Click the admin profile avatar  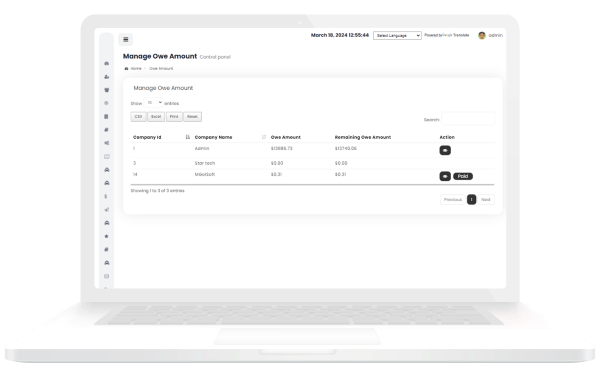click(x=482, y=36)
